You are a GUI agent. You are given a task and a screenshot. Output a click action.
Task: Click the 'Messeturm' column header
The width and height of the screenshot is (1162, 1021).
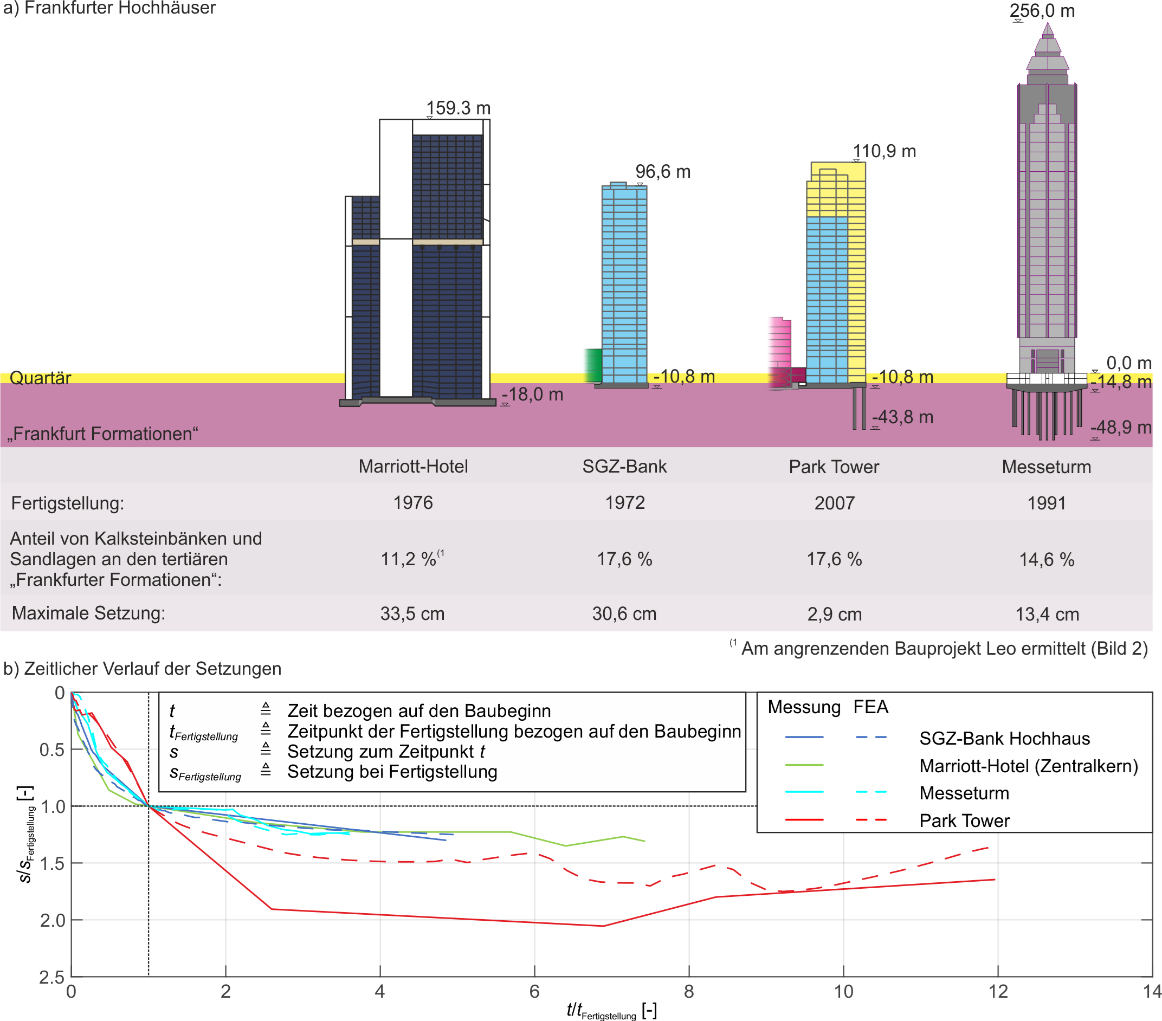[x=1046, y=467]
